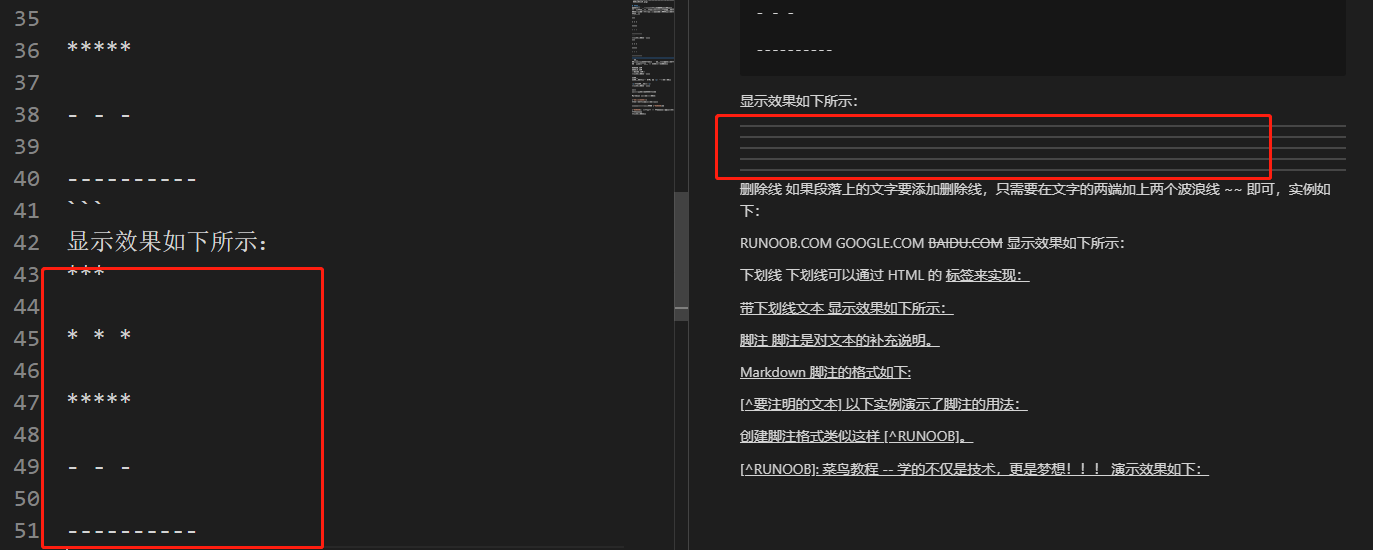Click 'Markdown 脚注的格式如下:' in the preview

point(826,372)
